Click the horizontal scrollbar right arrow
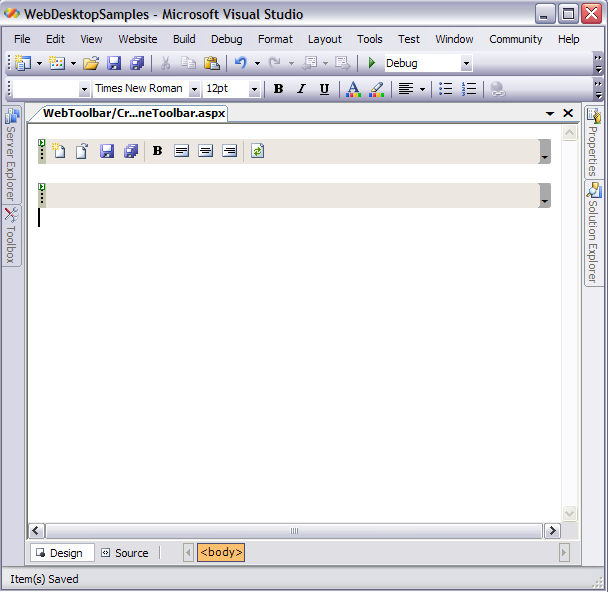Viewport: 608px width, 592px height. (x=551, y=531)
